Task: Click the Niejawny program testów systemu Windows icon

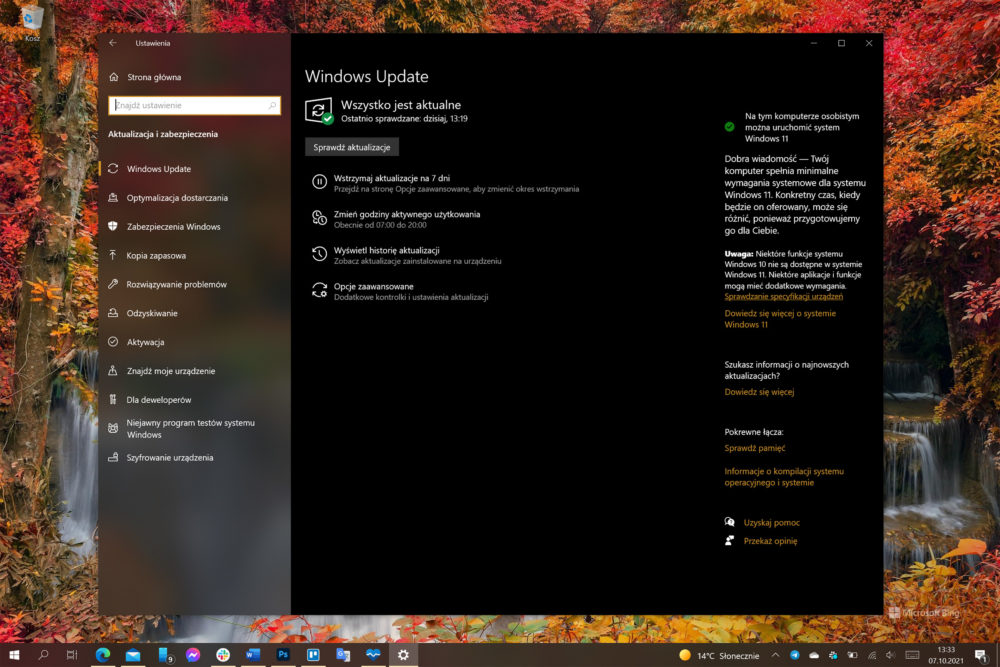Action: coord(113,429)
